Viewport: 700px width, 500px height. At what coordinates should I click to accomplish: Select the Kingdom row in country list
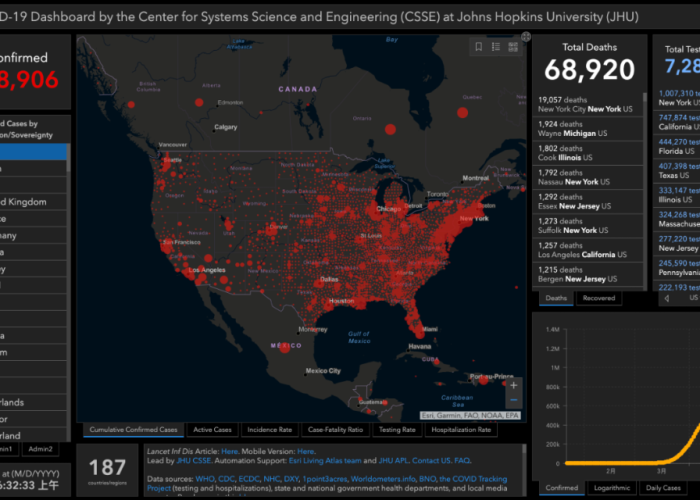(33, 202)
